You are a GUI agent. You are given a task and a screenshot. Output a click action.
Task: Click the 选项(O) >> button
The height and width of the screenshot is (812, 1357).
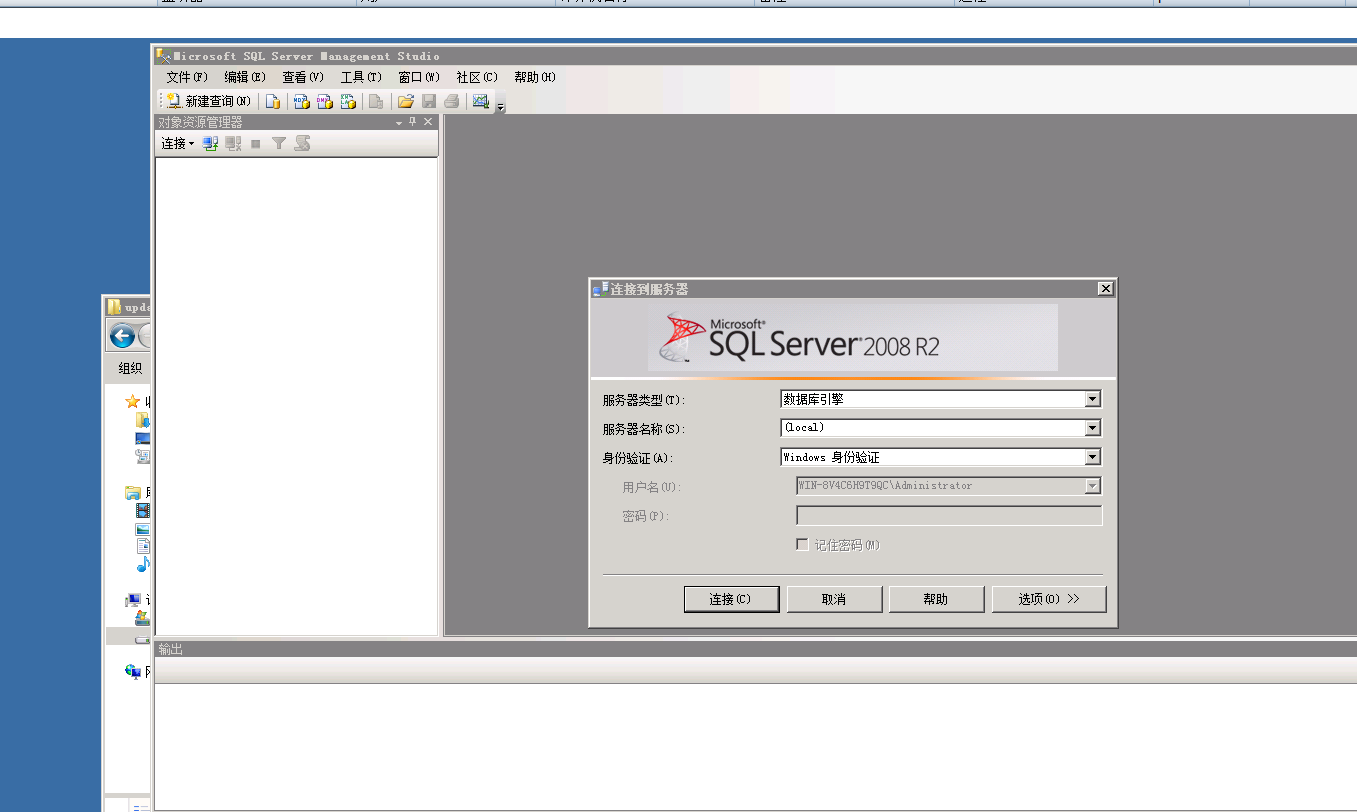(x=1048, y=599)
